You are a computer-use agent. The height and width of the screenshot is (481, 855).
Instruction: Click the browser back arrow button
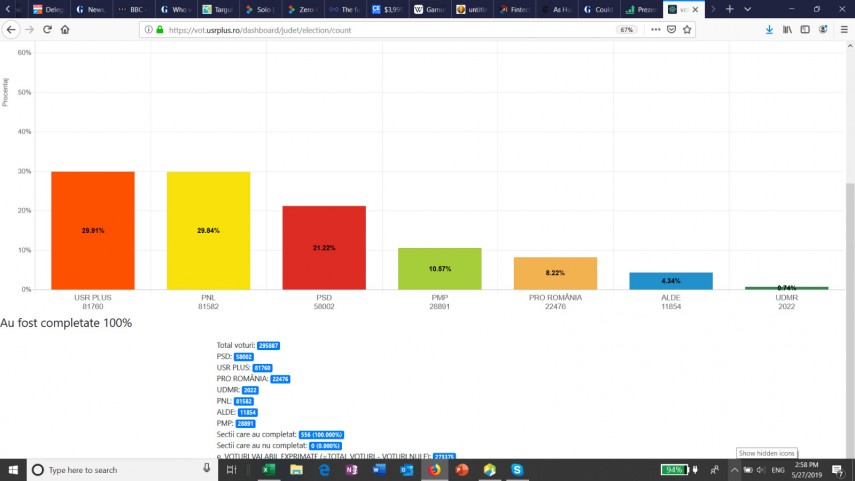(x=11, y=30)
